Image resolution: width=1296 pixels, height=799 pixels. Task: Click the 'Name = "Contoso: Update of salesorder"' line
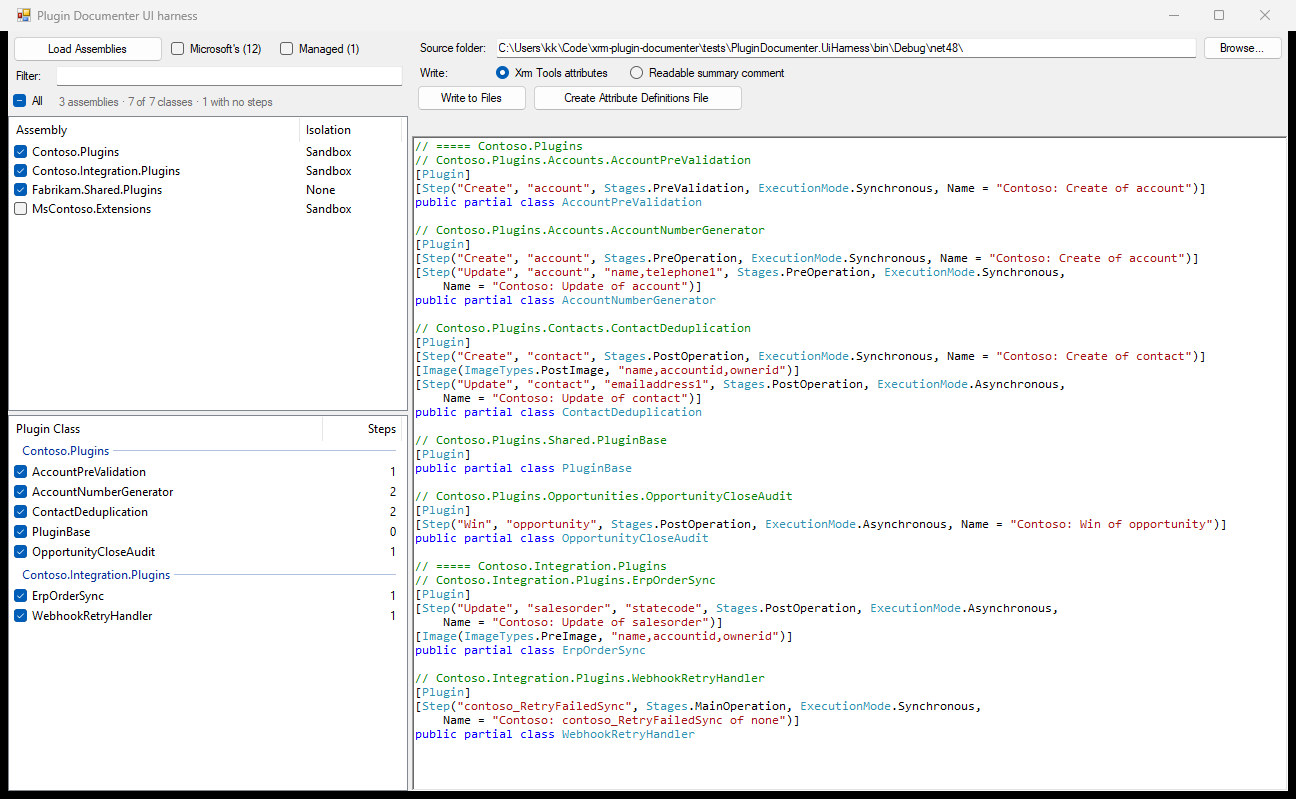(x=583, y=622)
